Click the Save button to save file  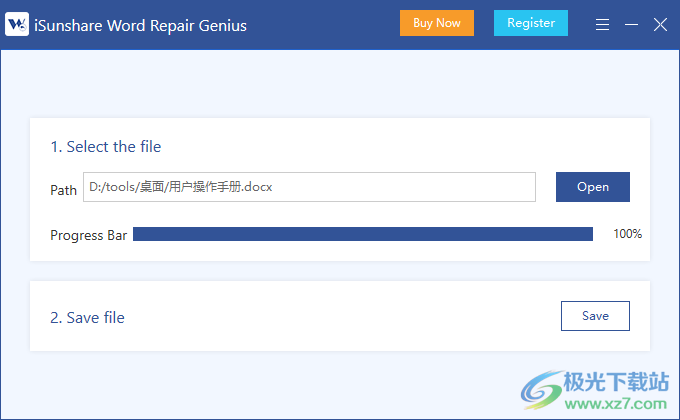pyautogui.click(x=595, y=316)
